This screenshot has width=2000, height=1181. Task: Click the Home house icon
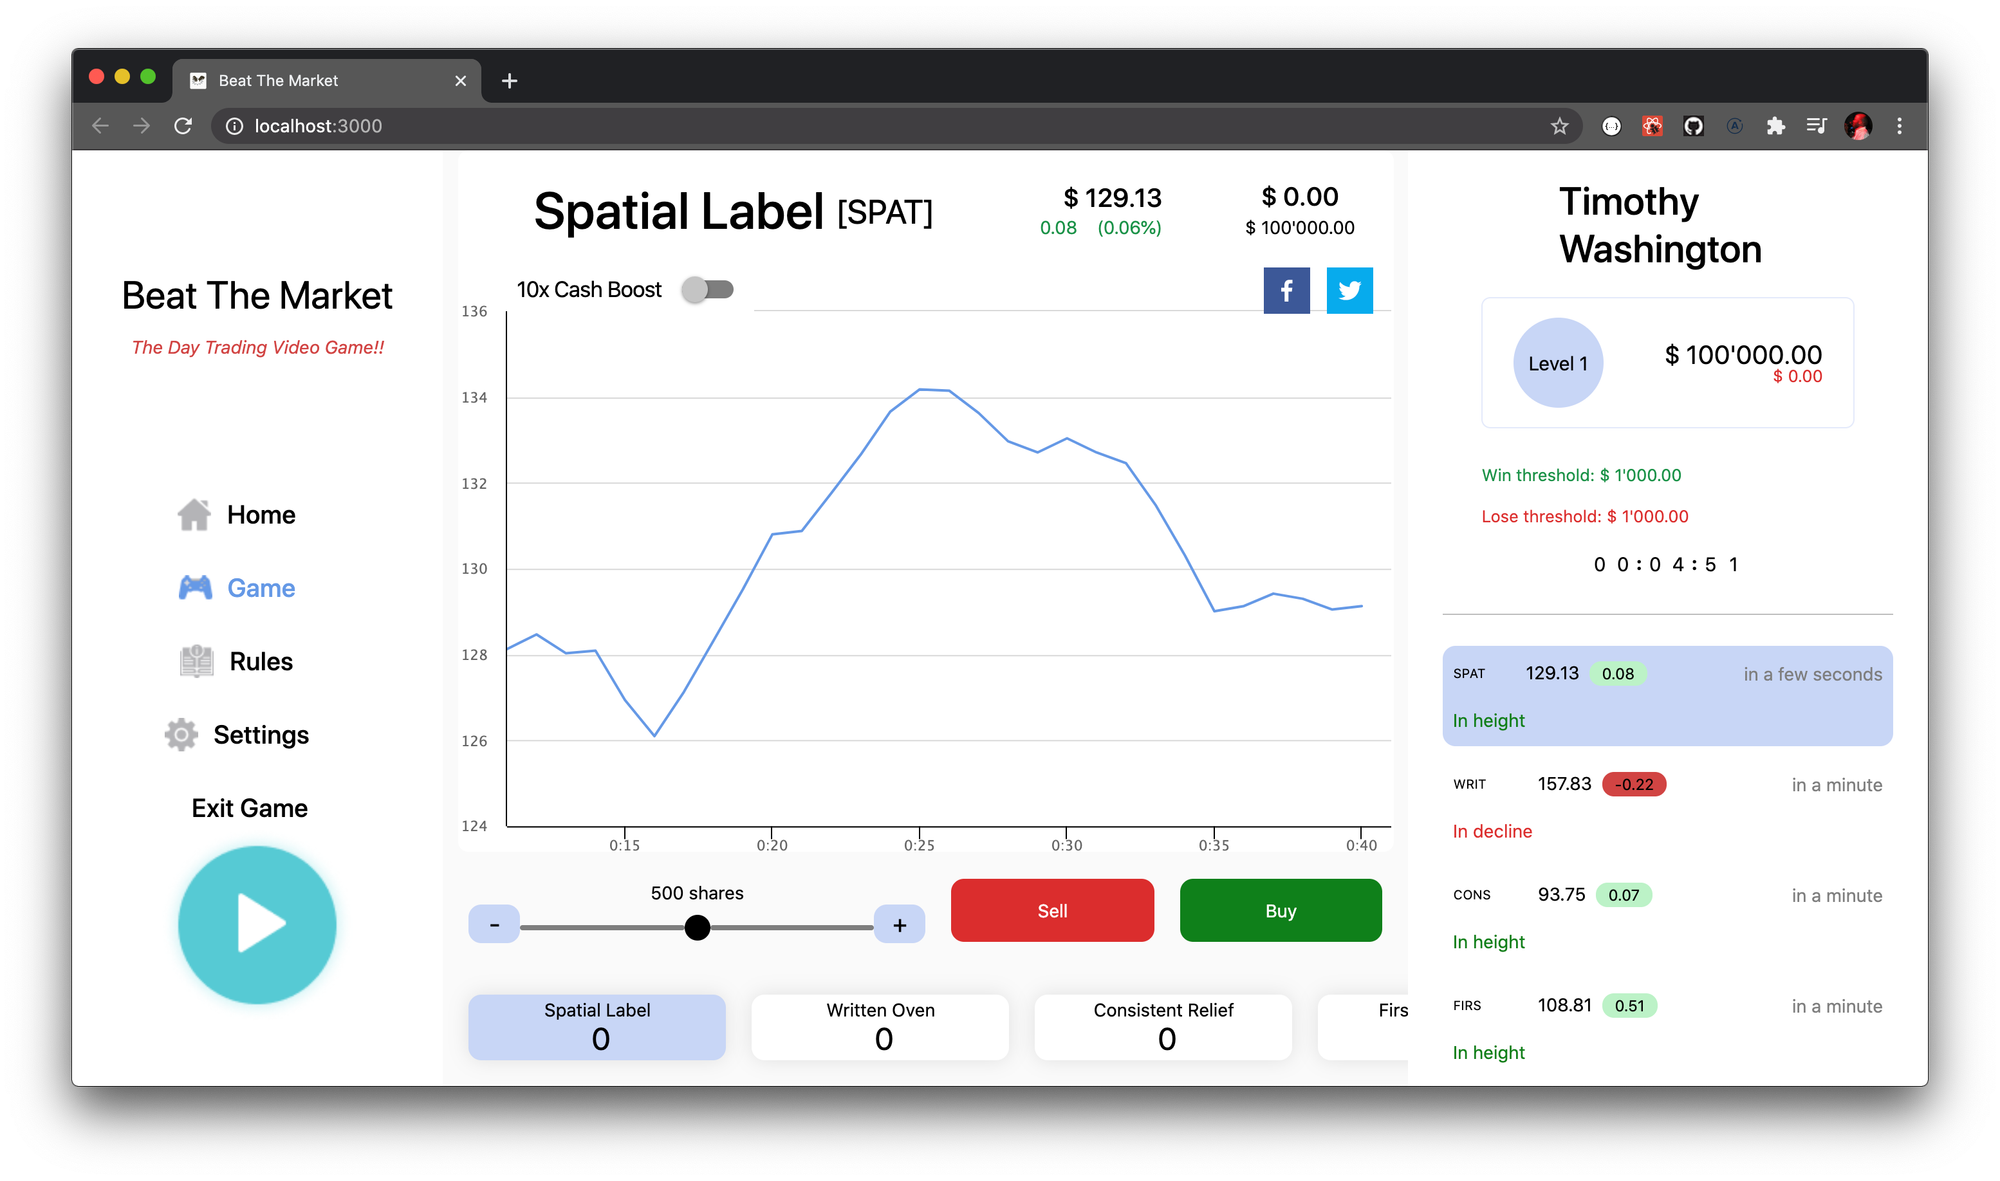pyautogui.click(x=194, y=515)
